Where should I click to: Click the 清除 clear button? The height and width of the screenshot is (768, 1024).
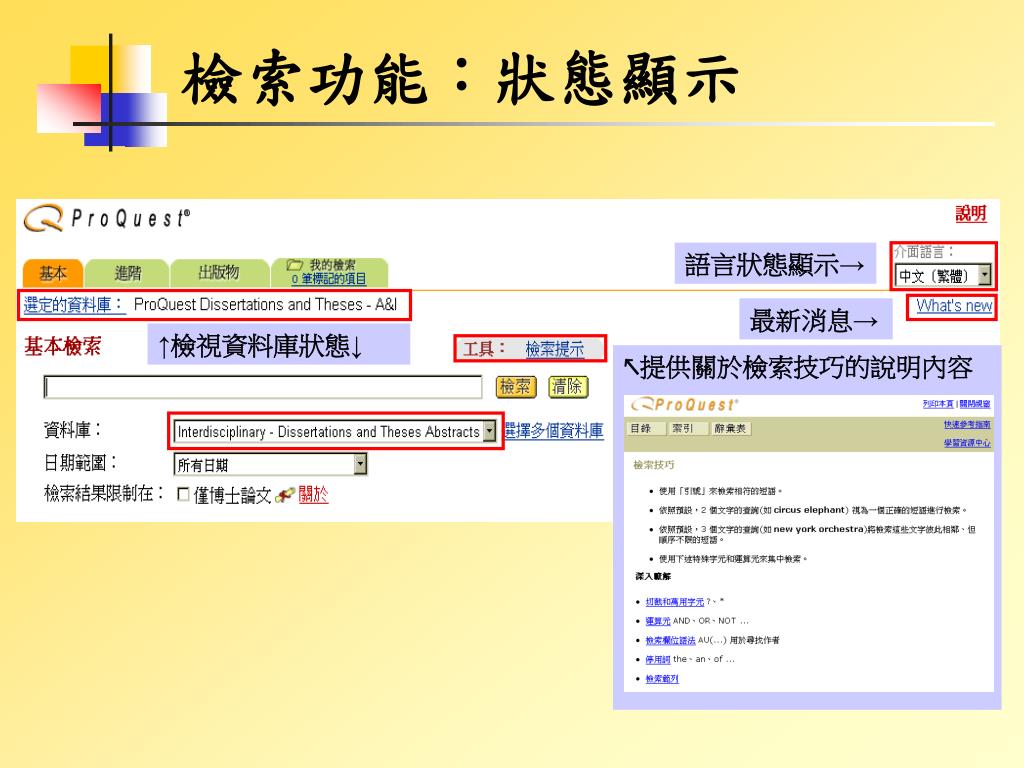click(568, 387)
